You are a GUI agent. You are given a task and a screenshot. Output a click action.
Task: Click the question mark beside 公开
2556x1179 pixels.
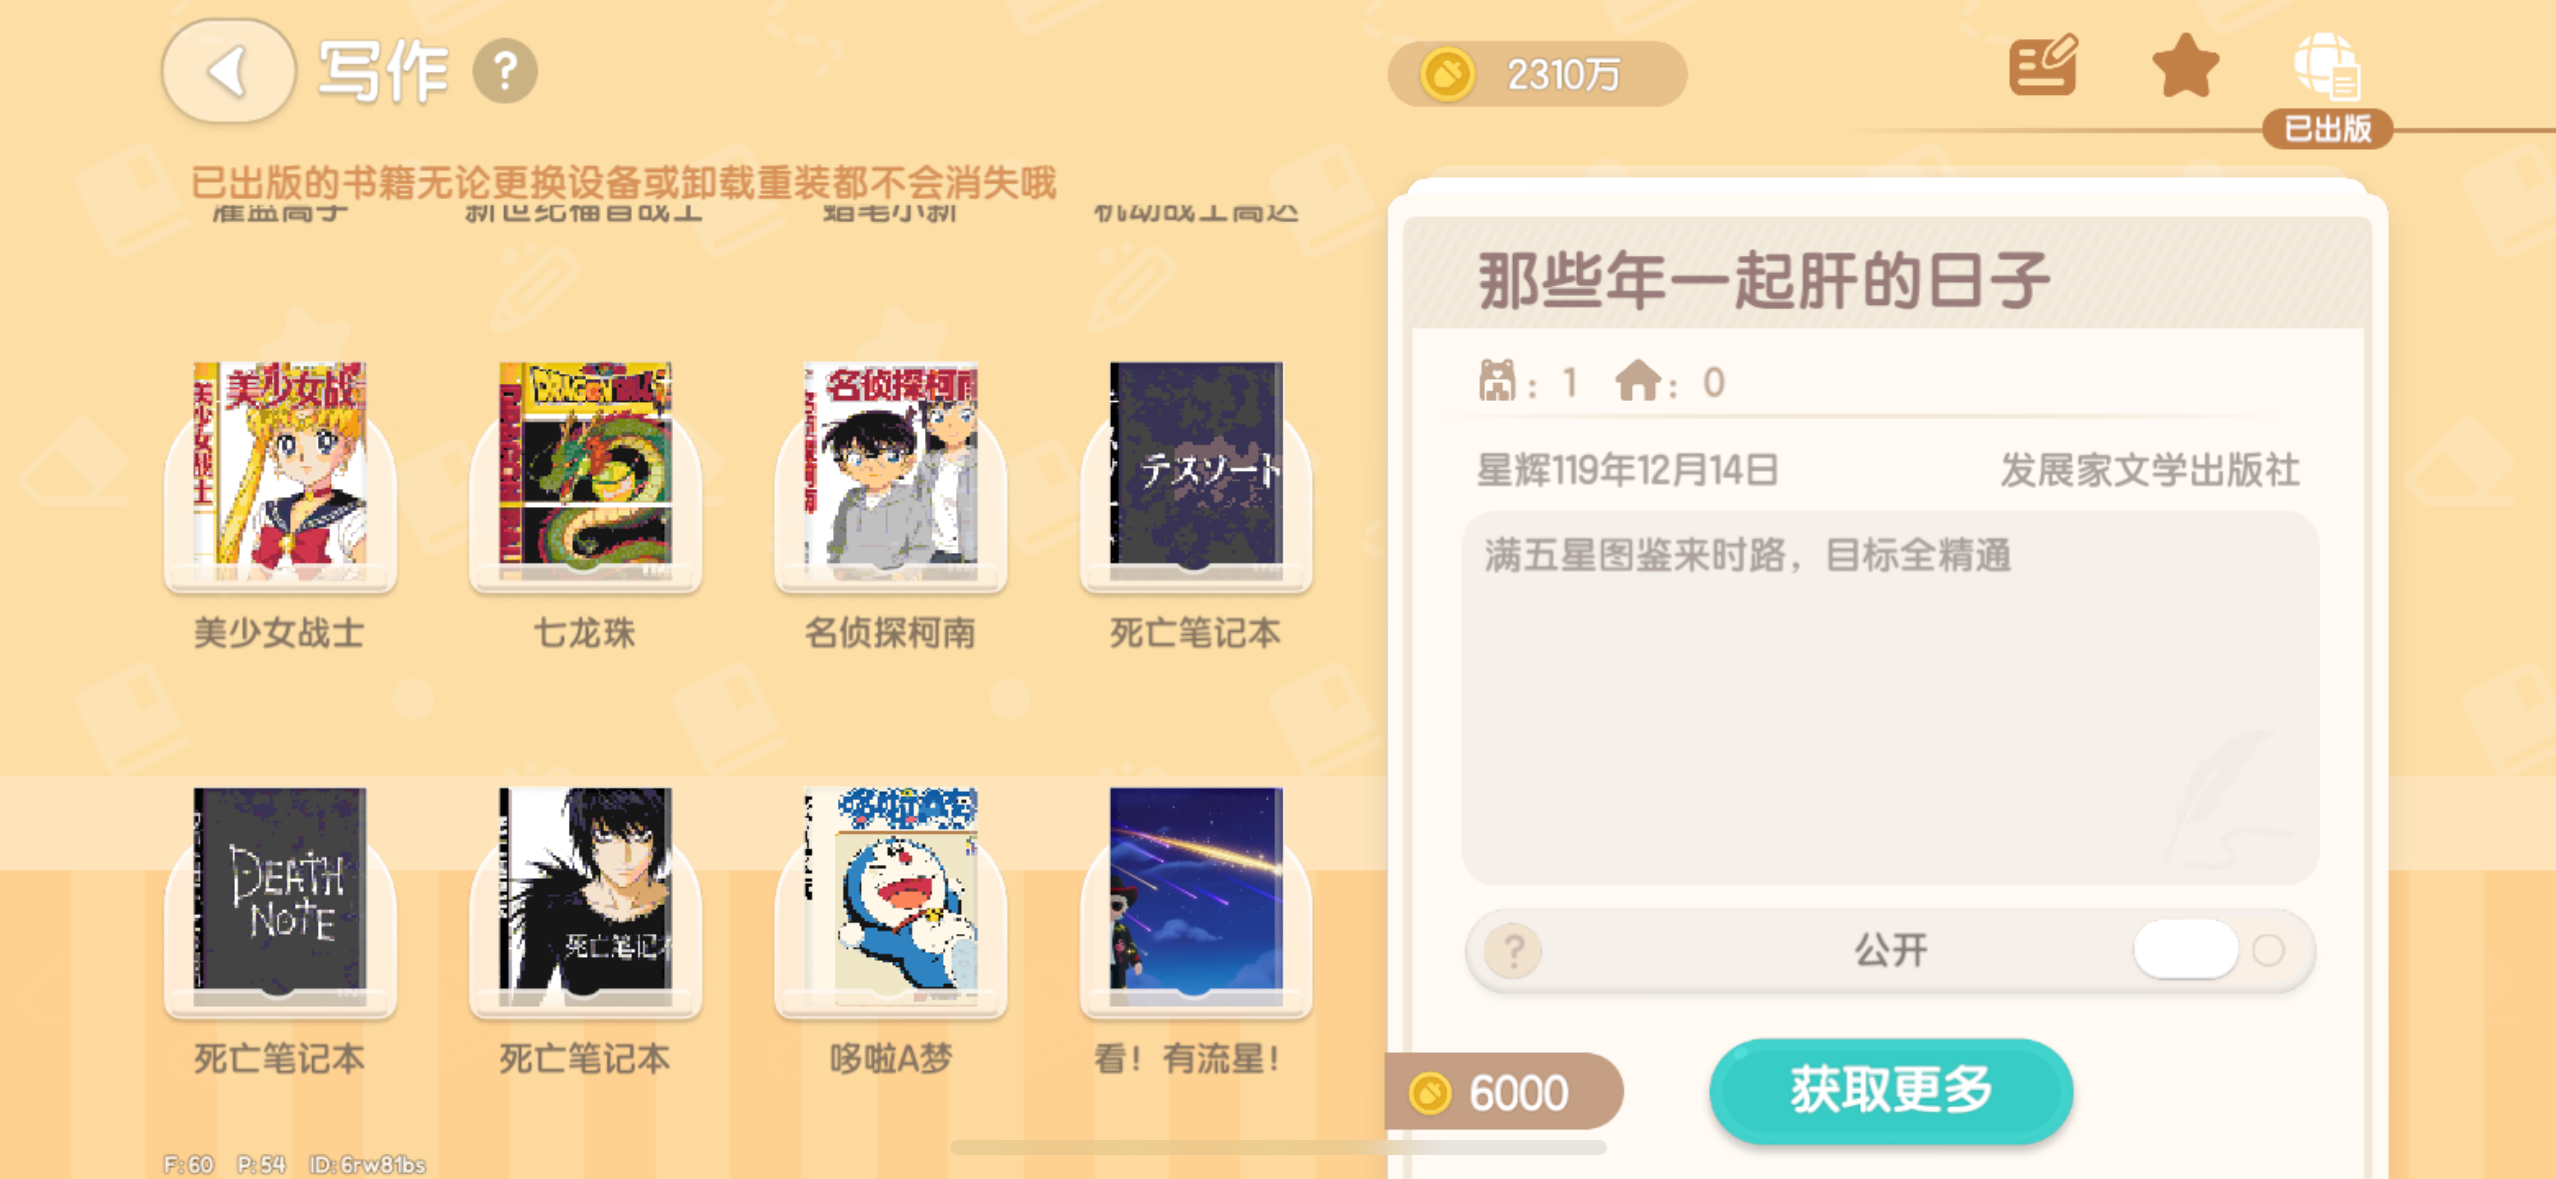(x=1513, y=950)
